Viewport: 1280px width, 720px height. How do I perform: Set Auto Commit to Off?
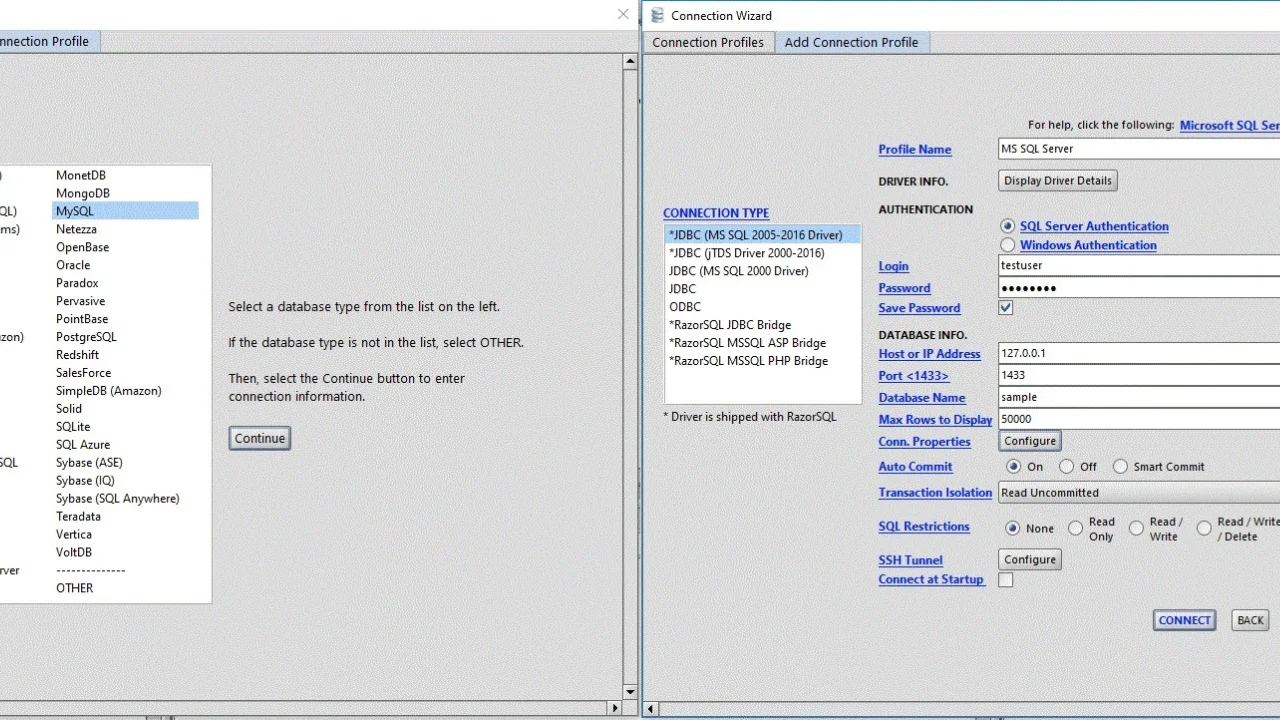click(x=1067, y=467)
